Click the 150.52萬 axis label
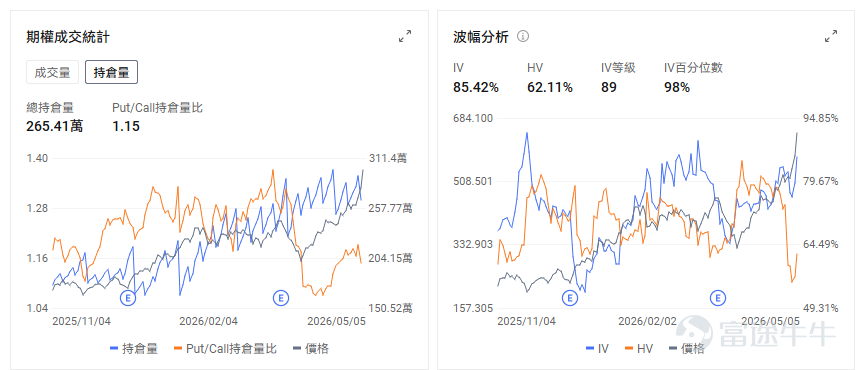The image size is (856, 370). pos(391,308)
